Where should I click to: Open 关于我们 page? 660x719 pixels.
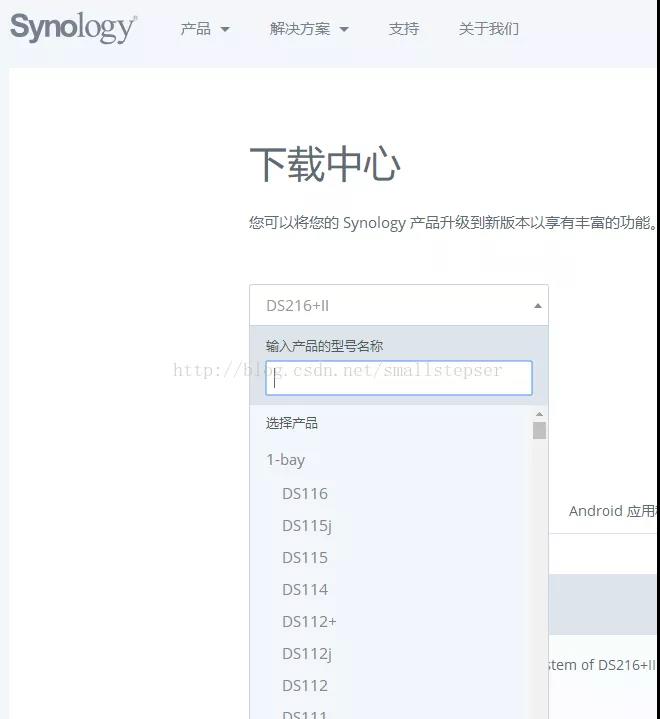pos(488,29)
